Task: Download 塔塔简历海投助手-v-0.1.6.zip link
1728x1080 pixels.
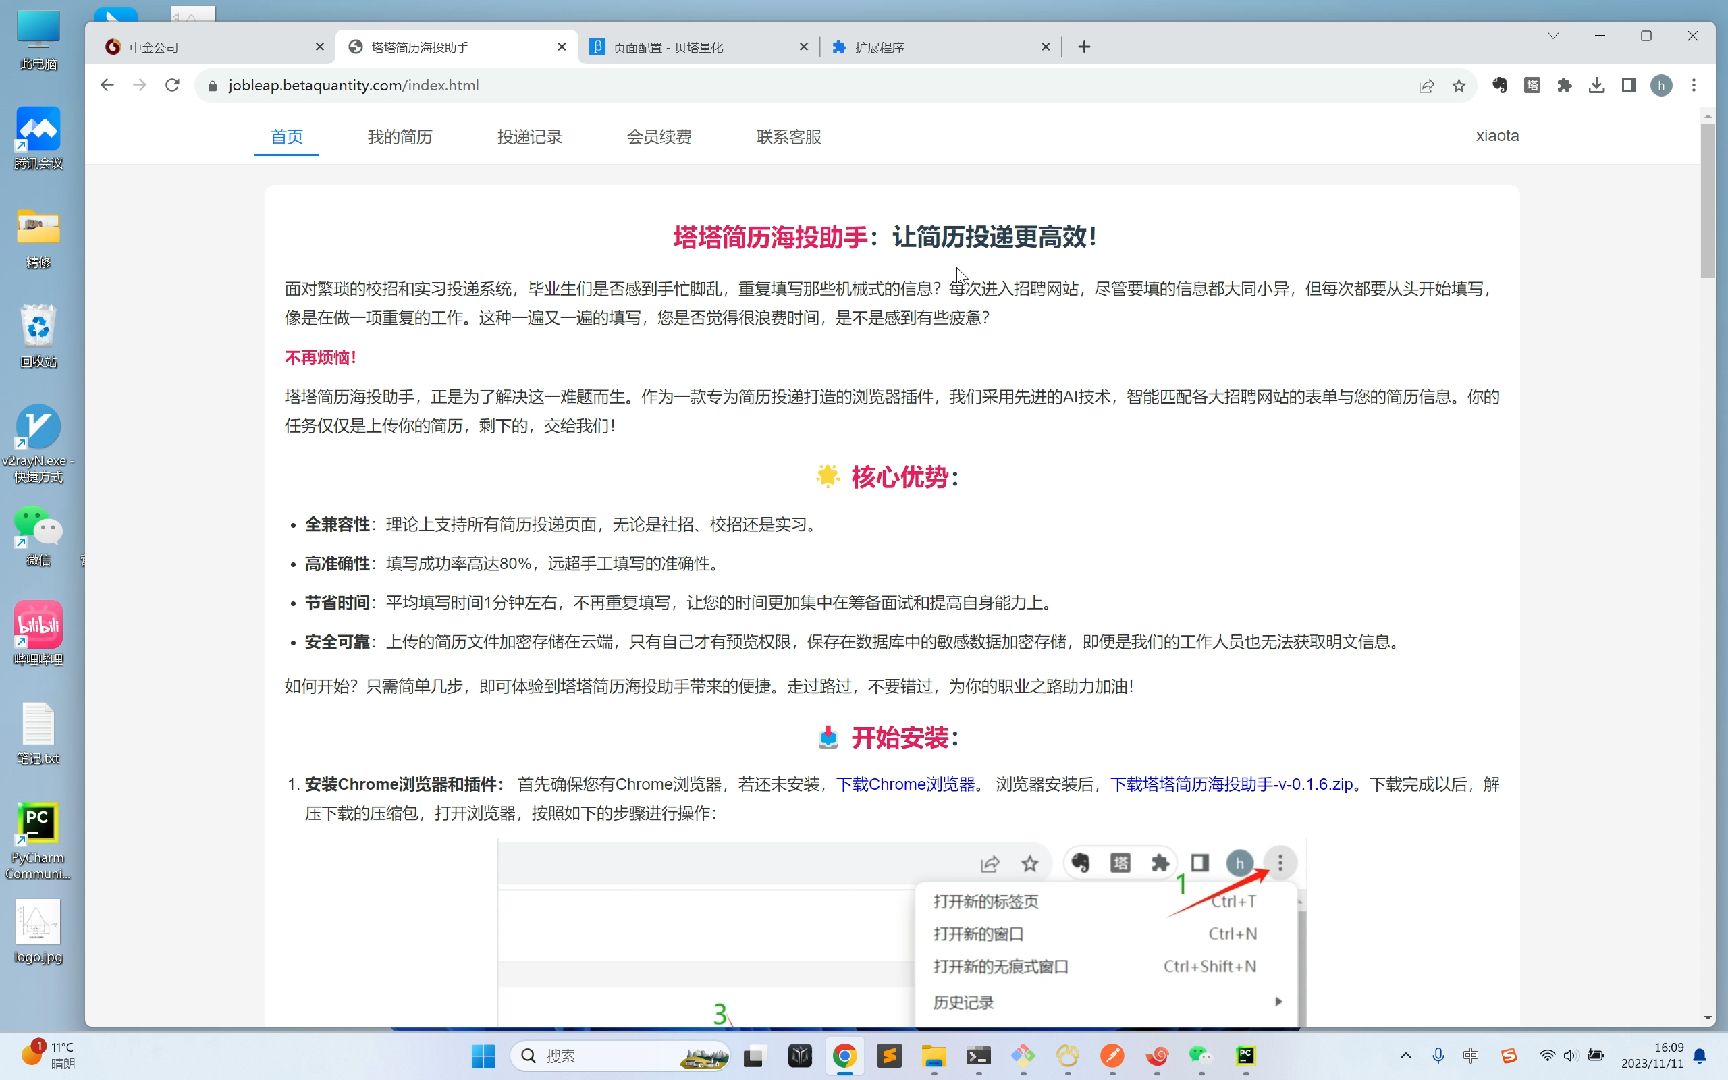Action: (1232, 784)
